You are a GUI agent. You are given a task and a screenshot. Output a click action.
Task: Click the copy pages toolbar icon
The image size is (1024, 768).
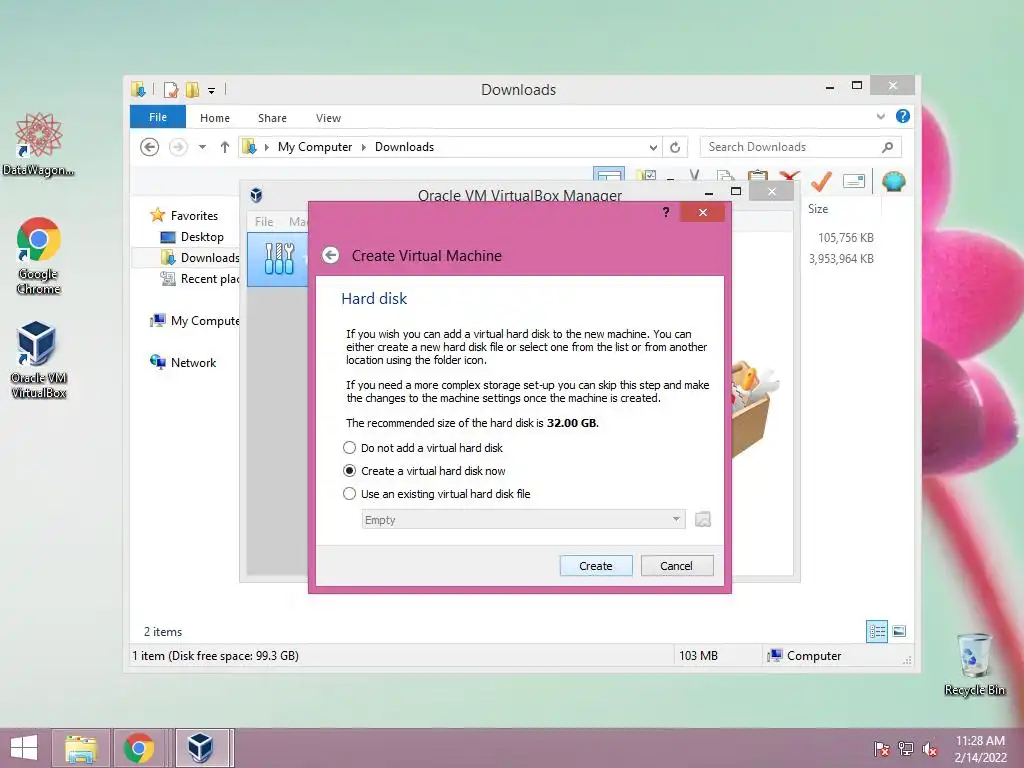tap(725, 176)
